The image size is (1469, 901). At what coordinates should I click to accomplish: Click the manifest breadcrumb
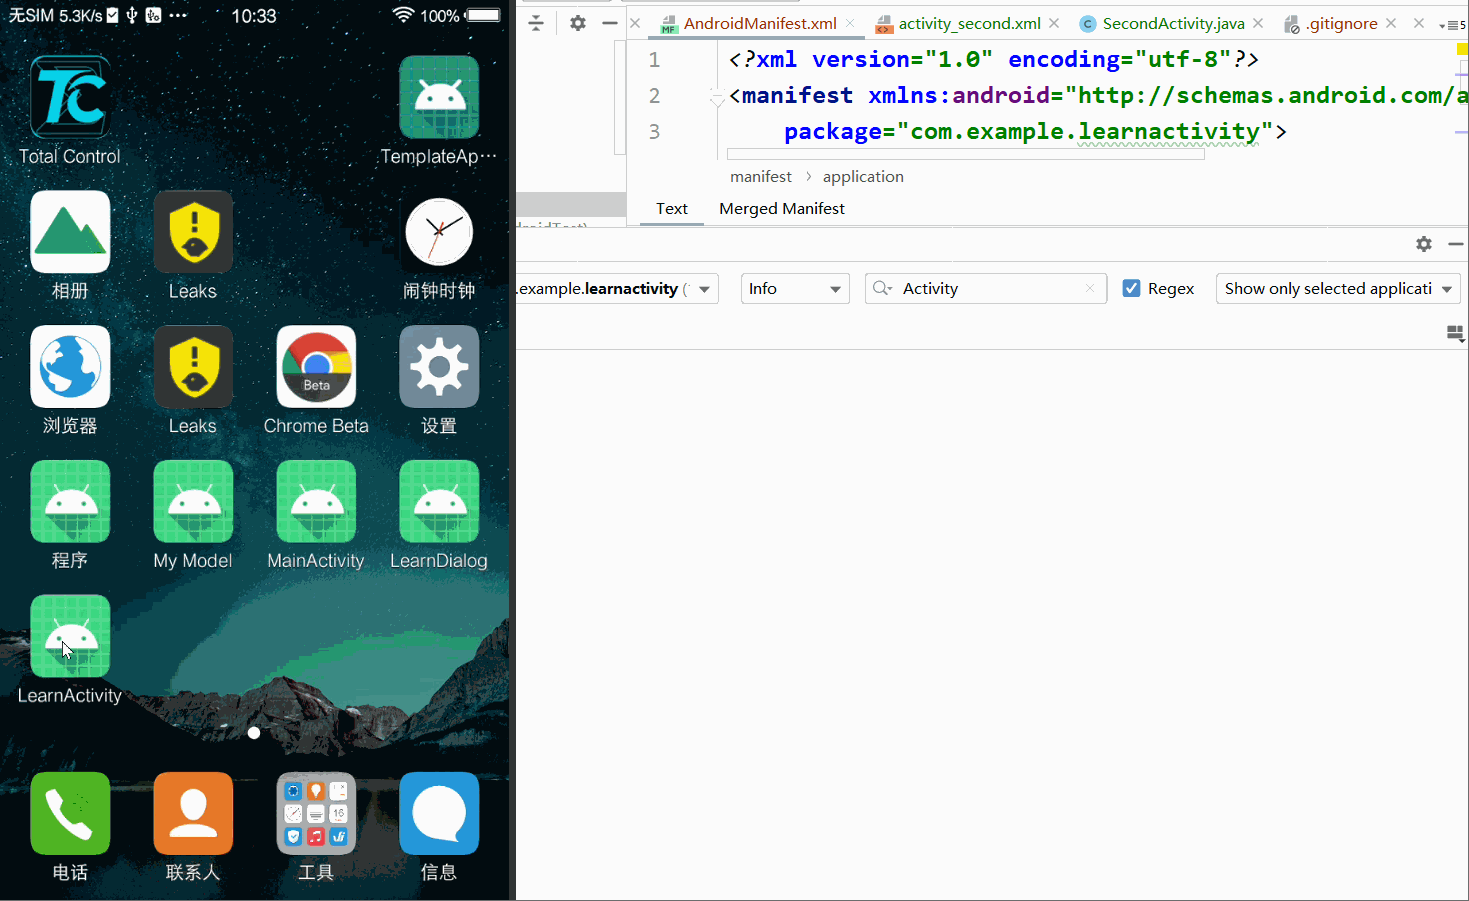pos(760,177)
